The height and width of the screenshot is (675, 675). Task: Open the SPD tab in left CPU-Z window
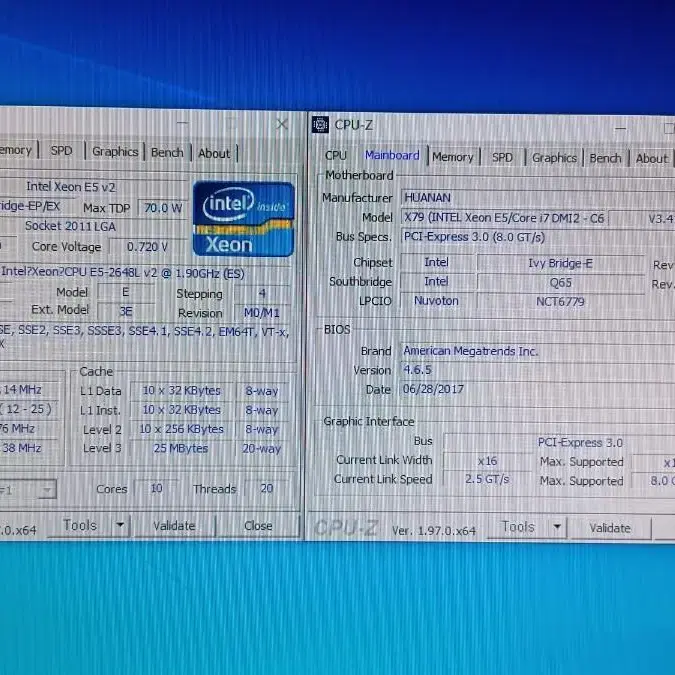click(61, 151)
